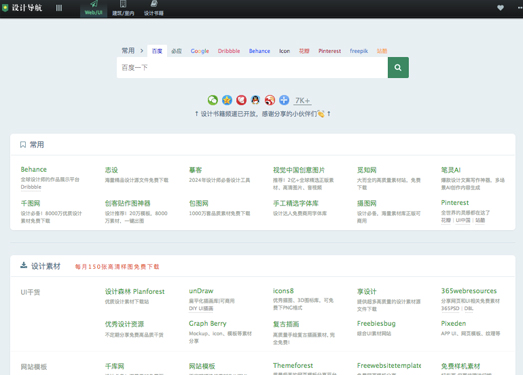Open the 设计森林 Planforest link
This screenshot has height=375, width=523.
tap(135, 291)
